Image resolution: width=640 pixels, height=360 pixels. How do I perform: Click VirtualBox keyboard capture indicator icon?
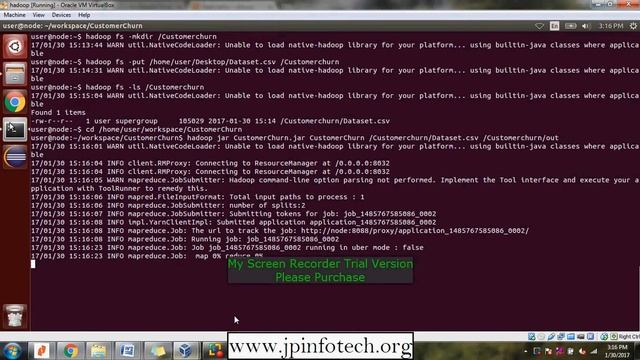613,337
